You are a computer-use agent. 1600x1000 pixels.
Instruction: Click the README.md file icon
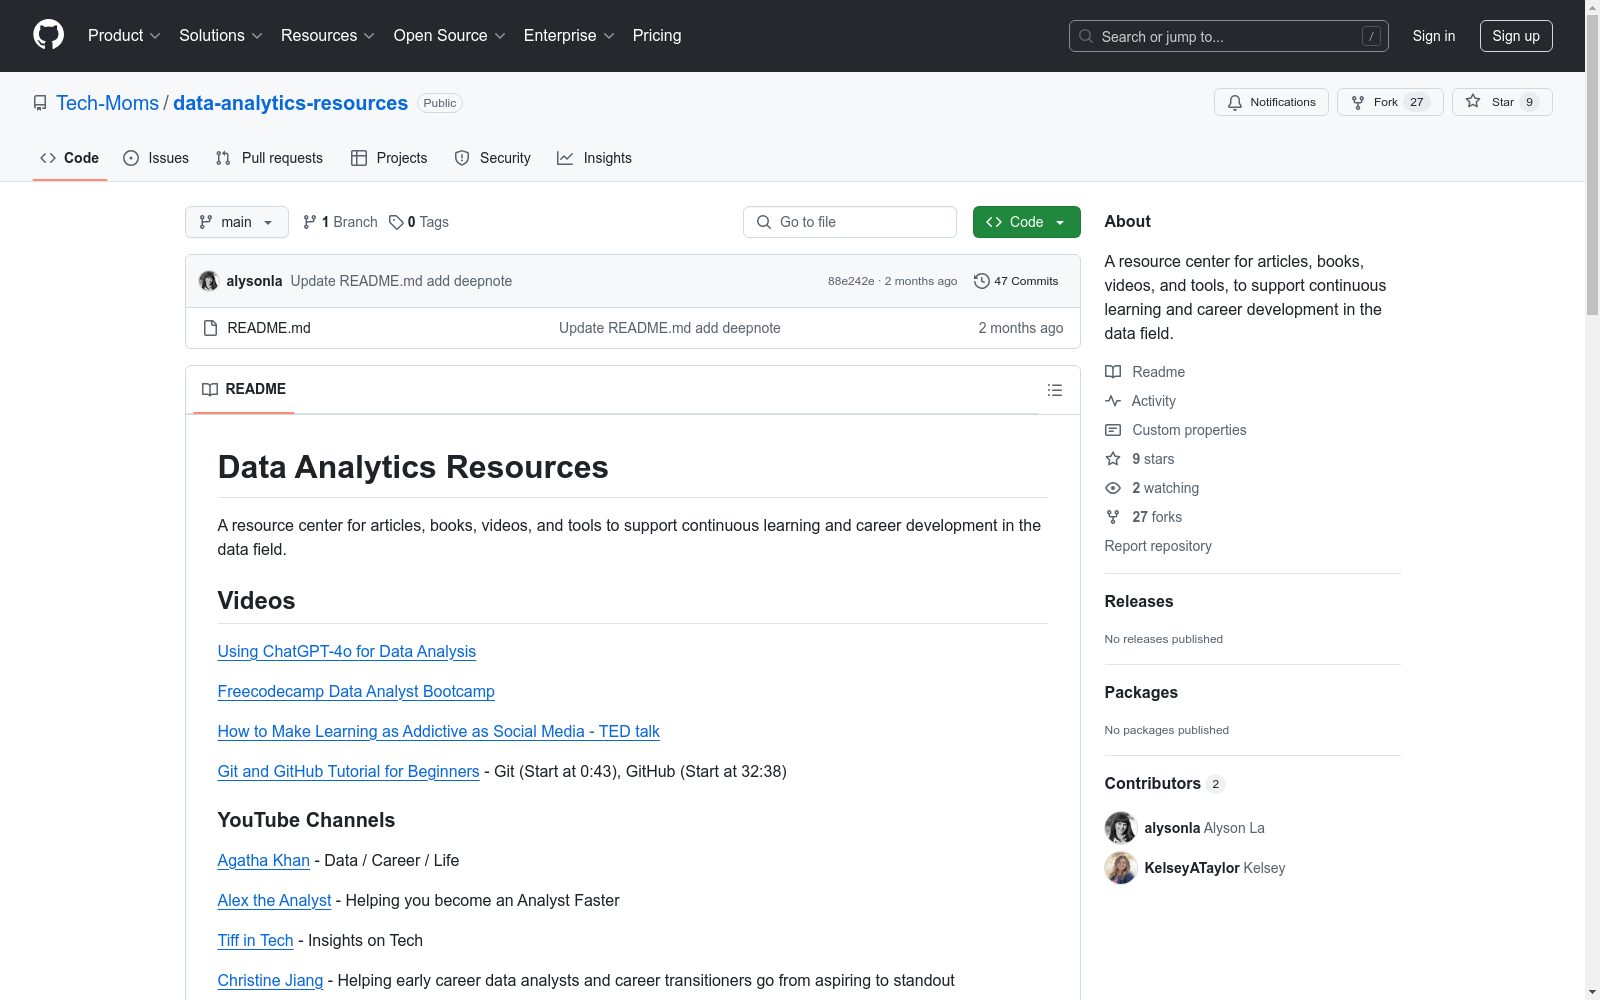210,328
